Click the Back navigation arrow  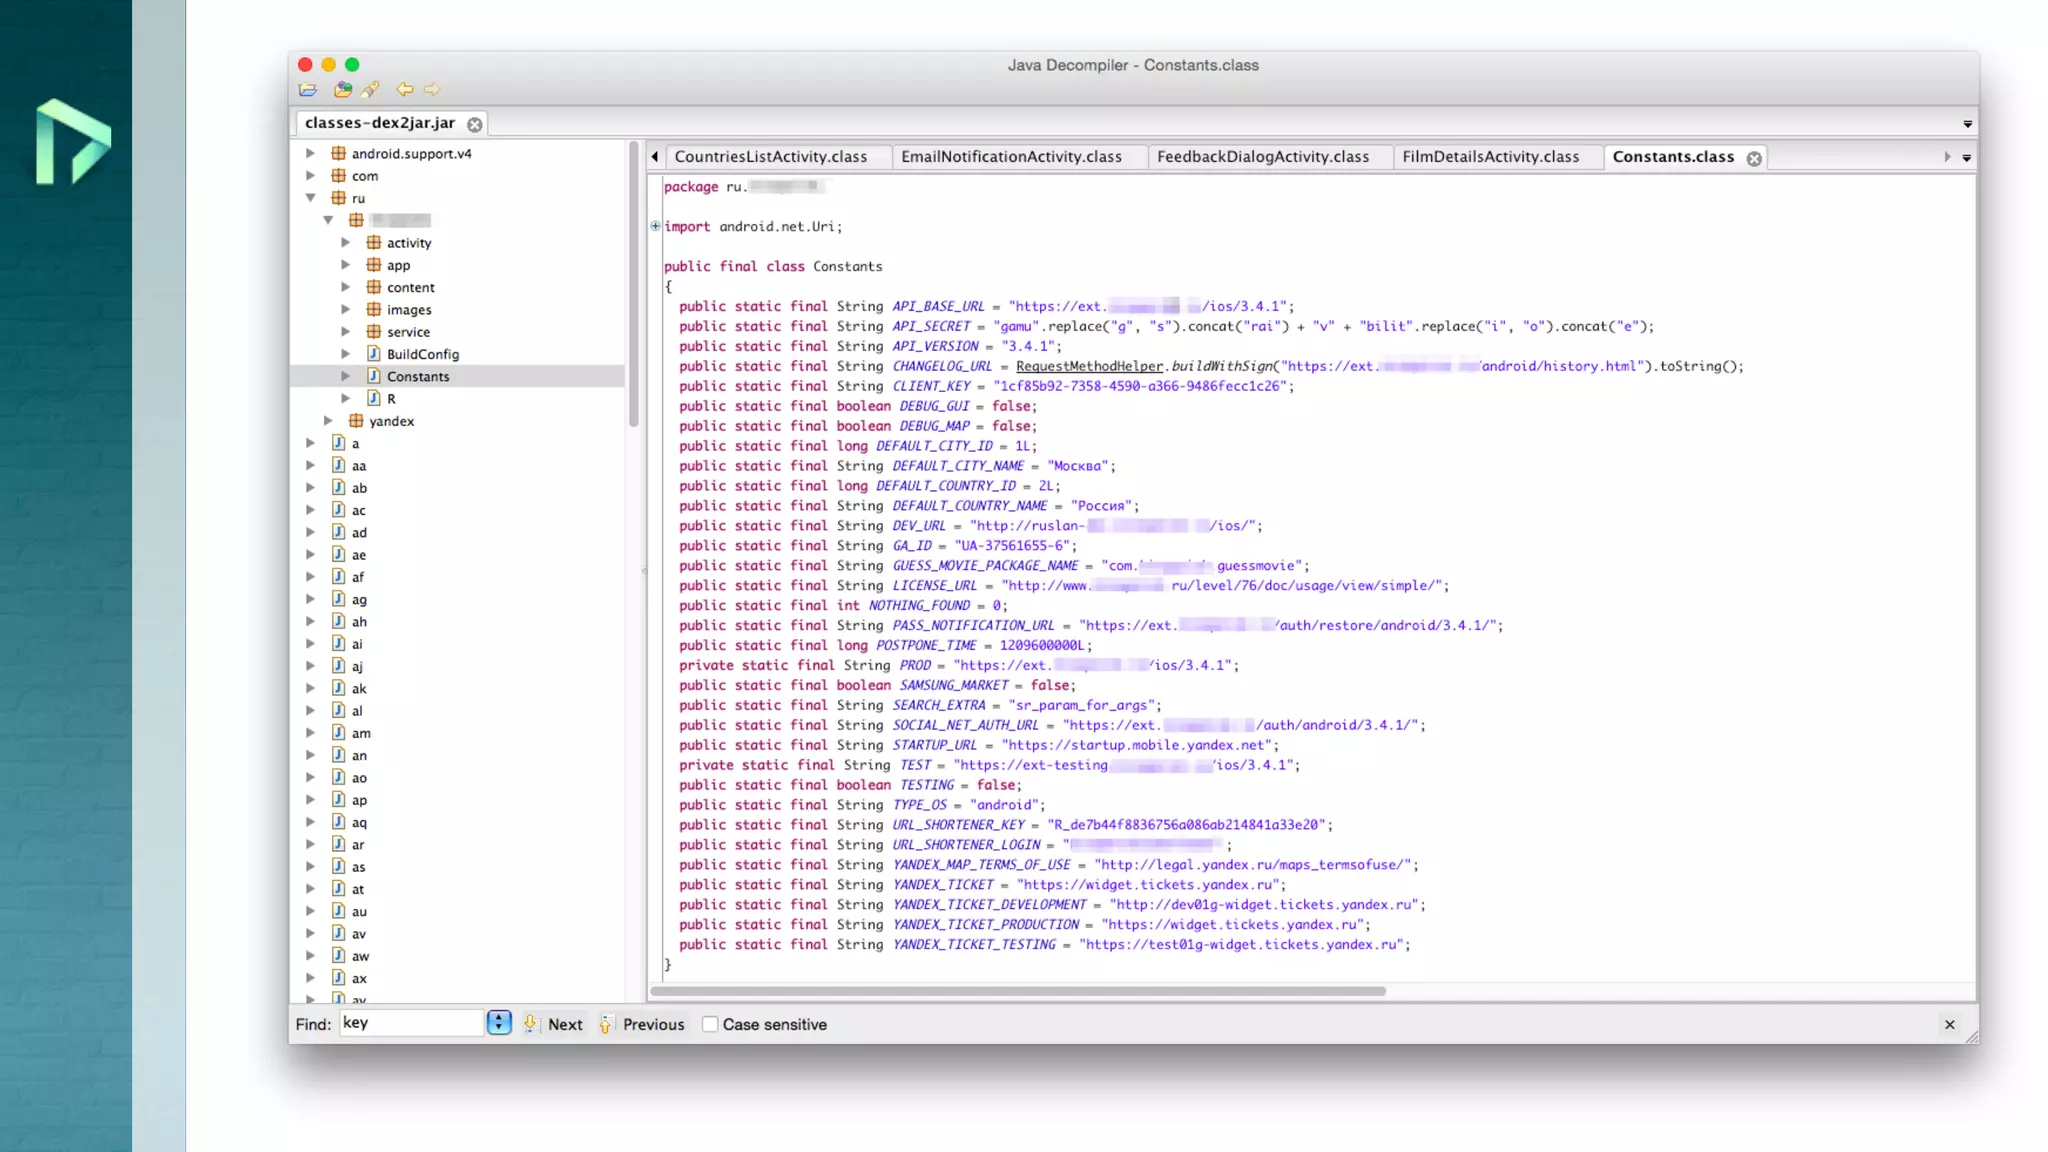[x=404, y=90]
